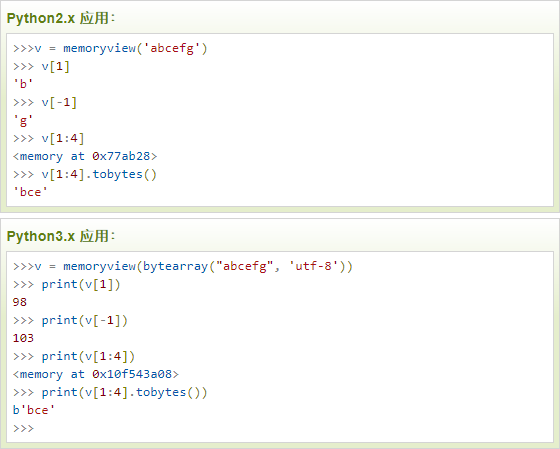This screenshot has height=449, width=560.
Task: Click the 'Python2.x 应用:' heading
Action: tap(61, 18)
